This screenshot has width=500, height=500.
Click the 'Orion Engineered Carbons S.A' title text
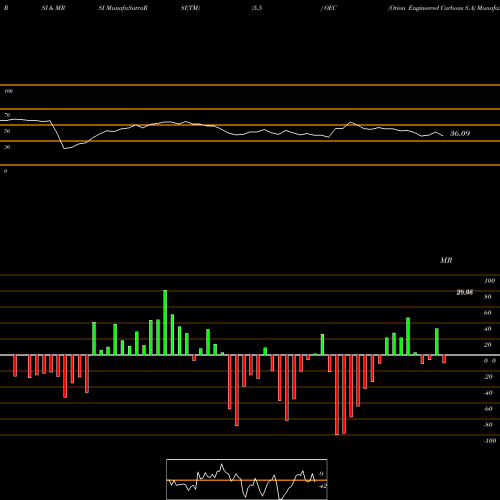click(431, 8)
